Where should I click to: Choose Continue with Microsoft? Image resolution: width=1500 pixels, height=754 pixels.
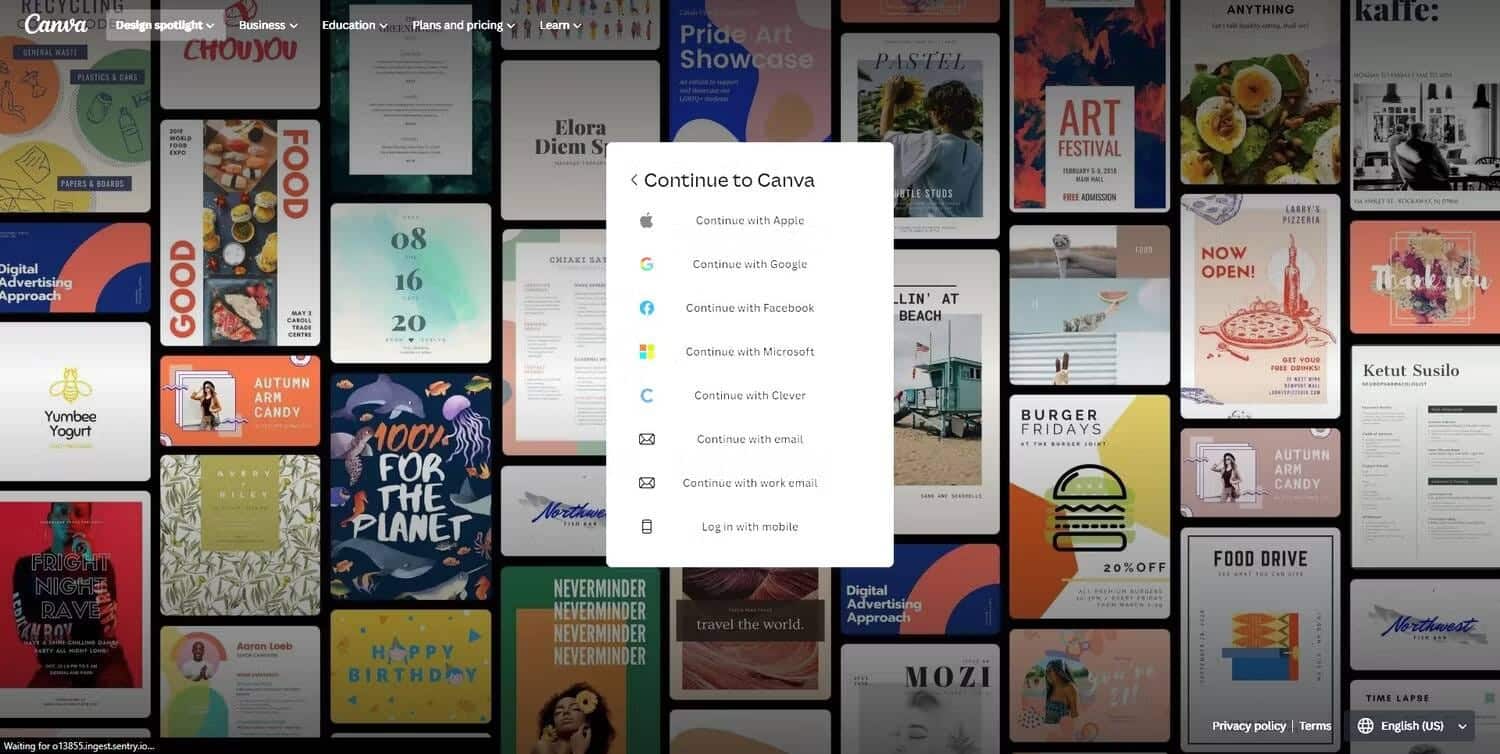coord(750,352)
